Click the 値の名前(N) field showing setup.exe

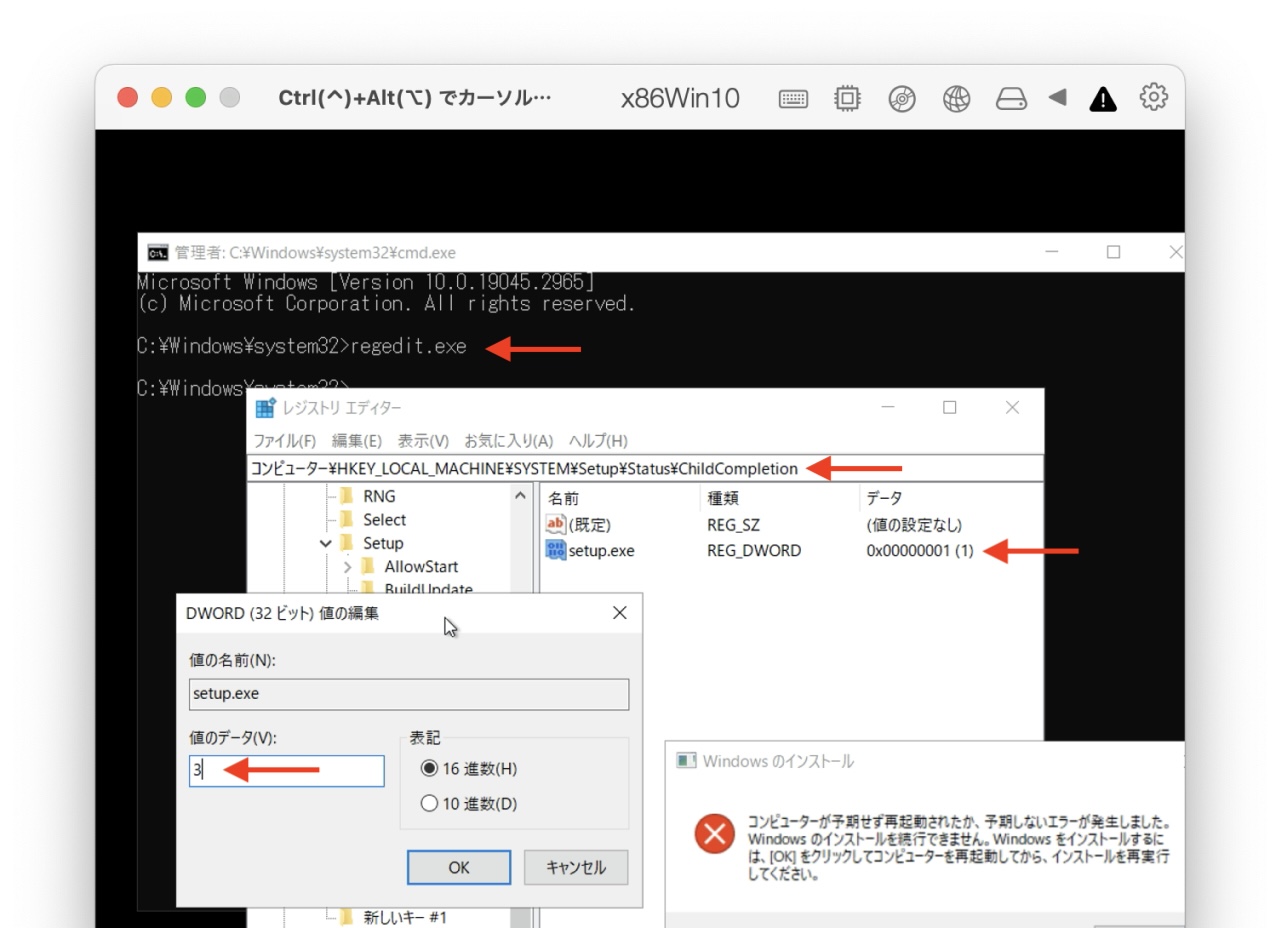coord(409,695)
